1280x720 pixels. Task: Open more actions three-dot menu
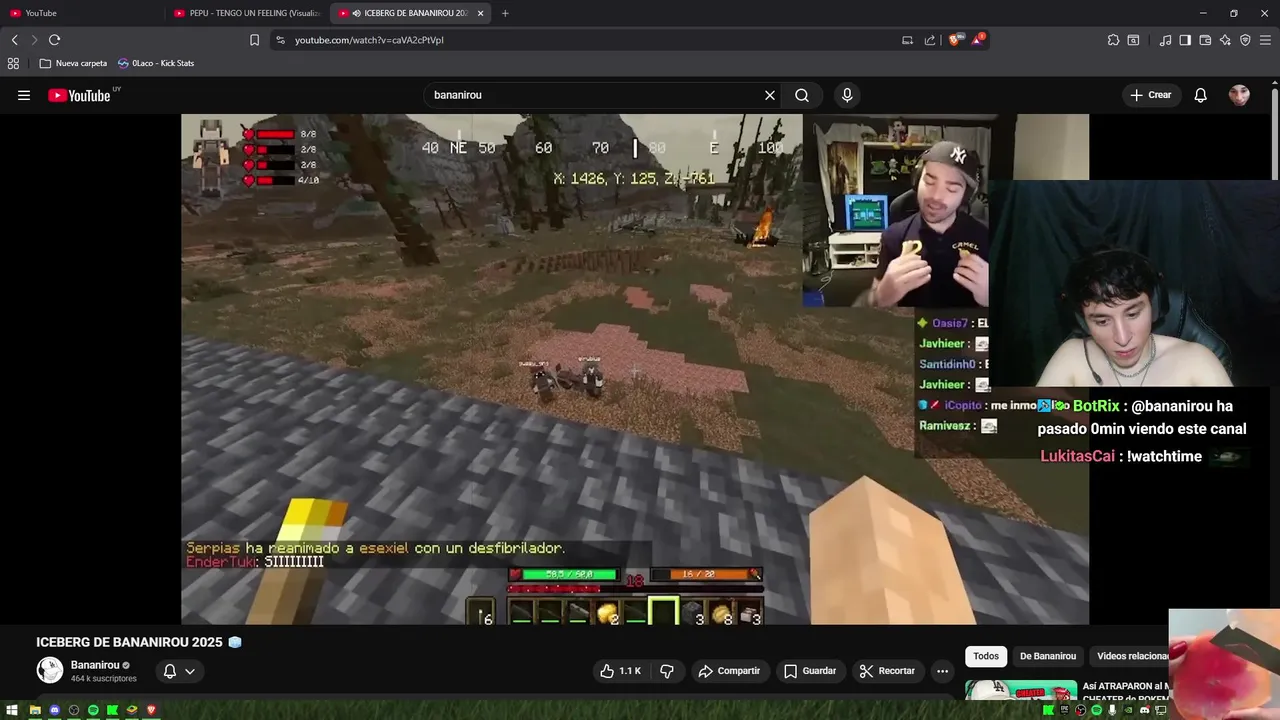[x=942, y=671]
